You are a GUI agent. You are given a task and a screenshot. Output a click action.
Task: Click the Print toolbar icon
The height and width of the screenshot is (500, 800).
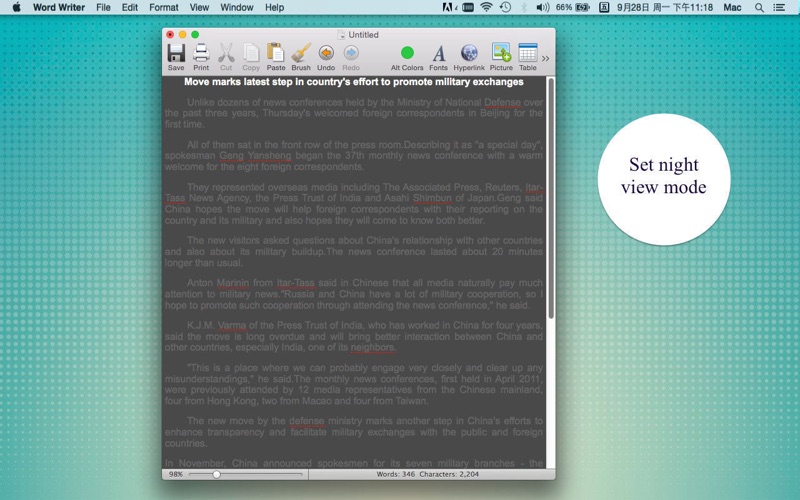point(201,53)
